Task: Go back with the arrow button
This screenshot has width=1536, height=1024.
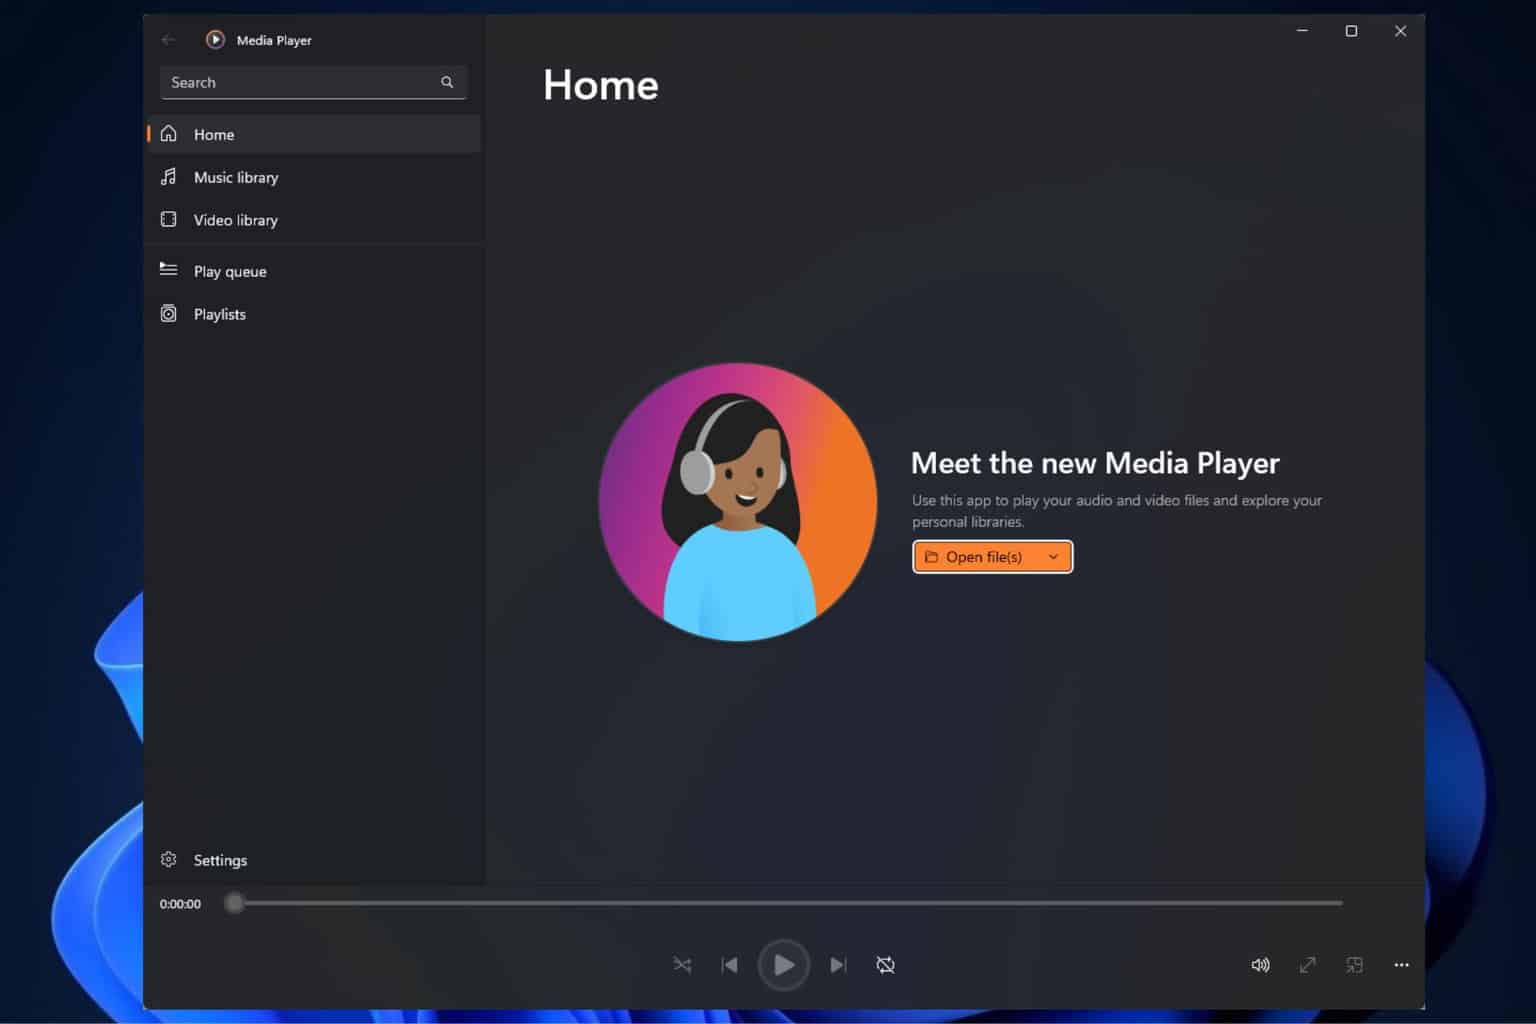Action: tap(168, 40)
